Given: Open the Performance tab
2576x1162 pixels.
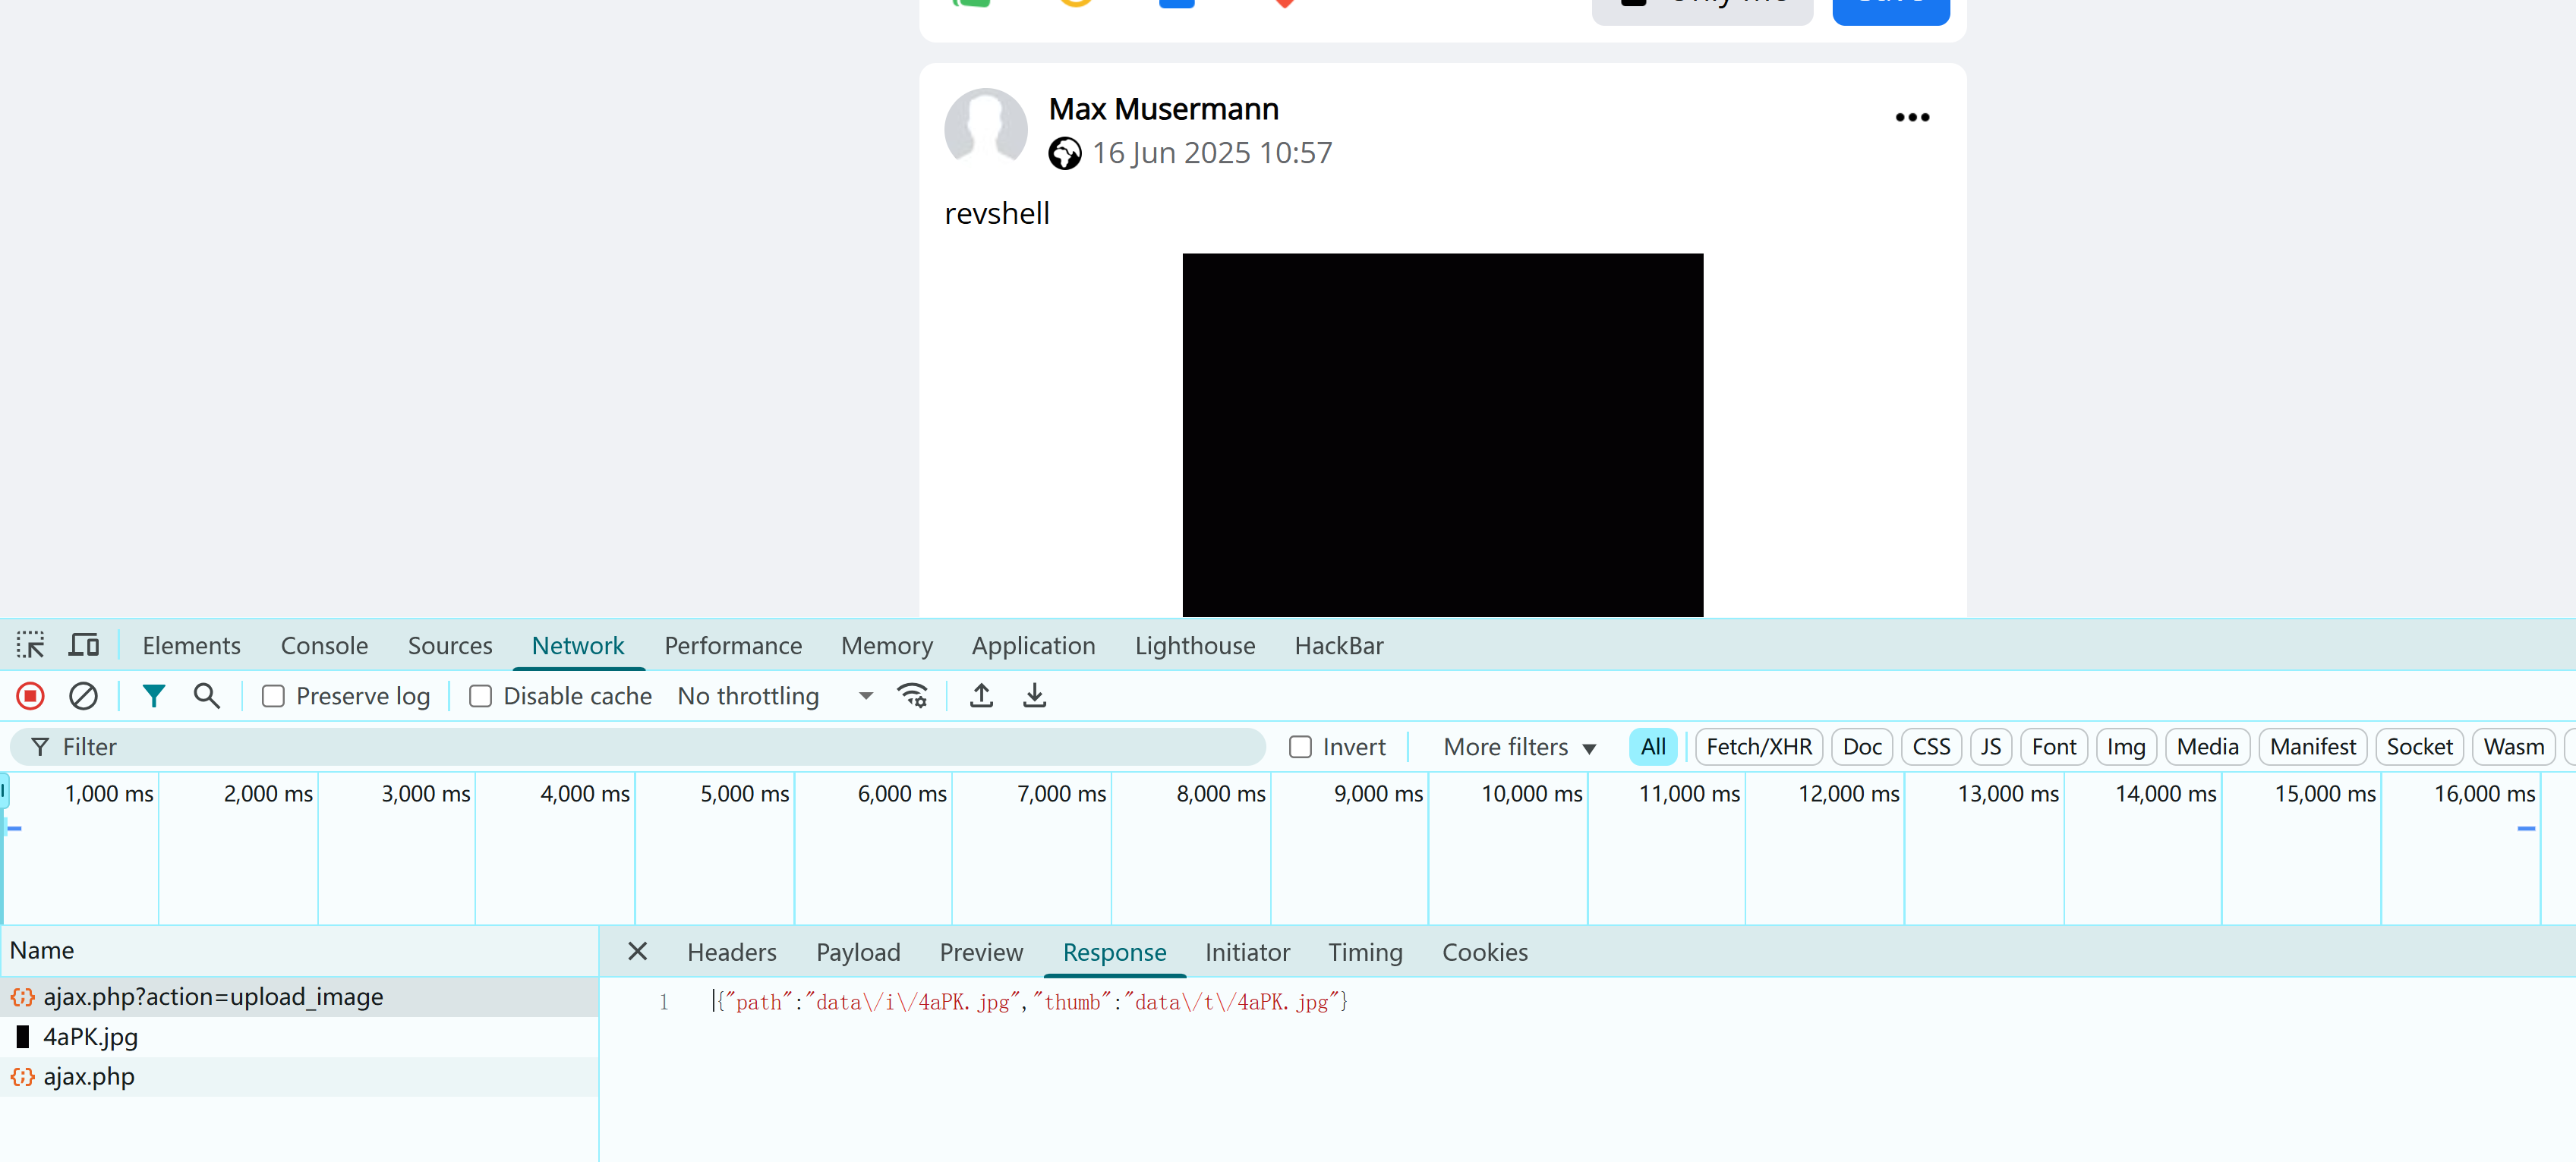Looking at the screenshot, I should pos(733,646).
